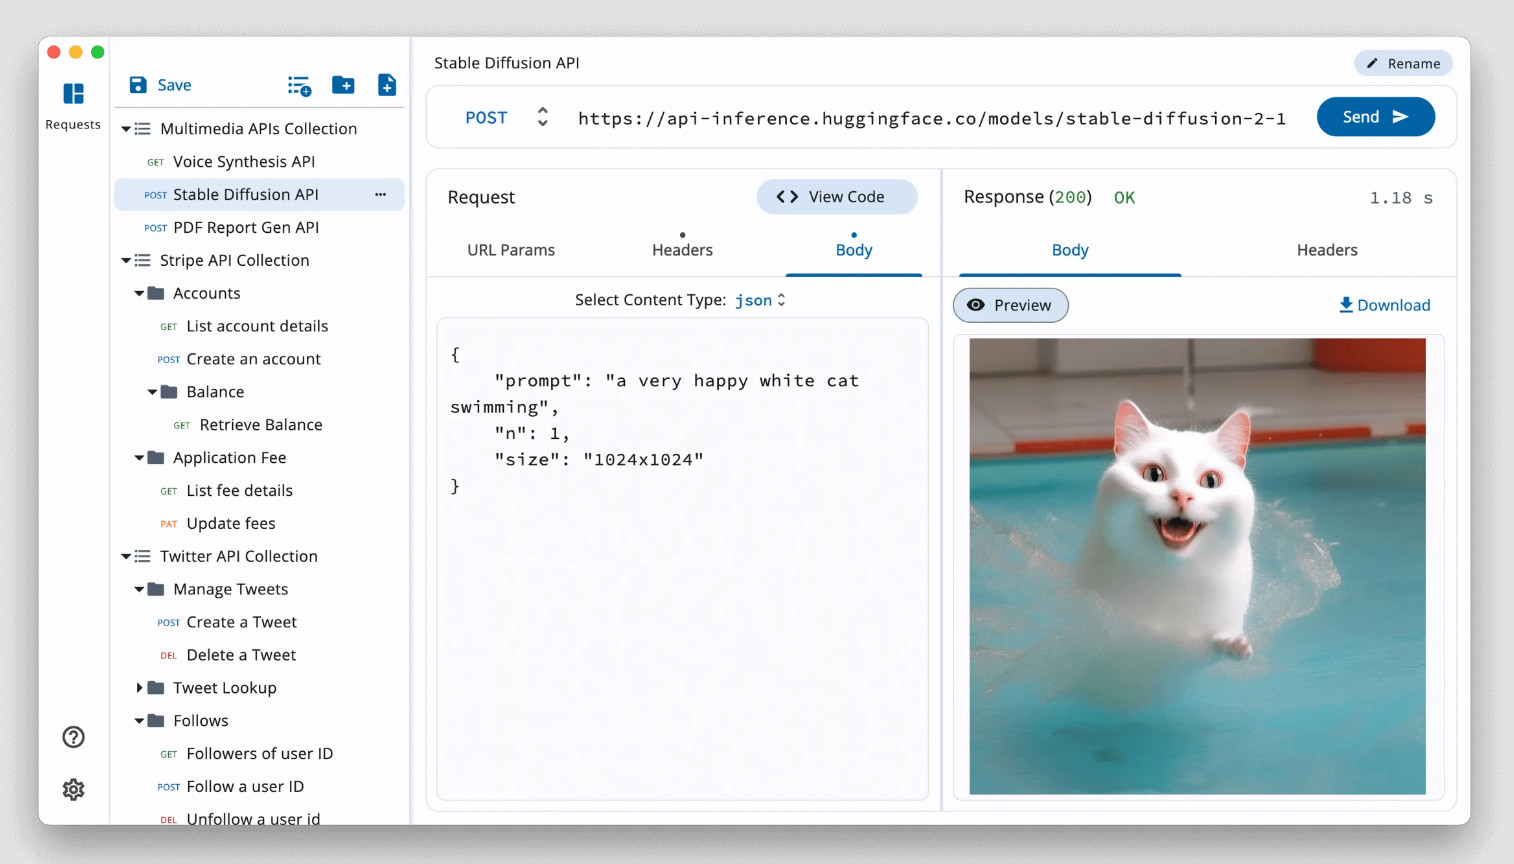This screenshot has width=1514, height=864.
Task: Expand the Tweet Lookup folder
Action: (139, 688)
